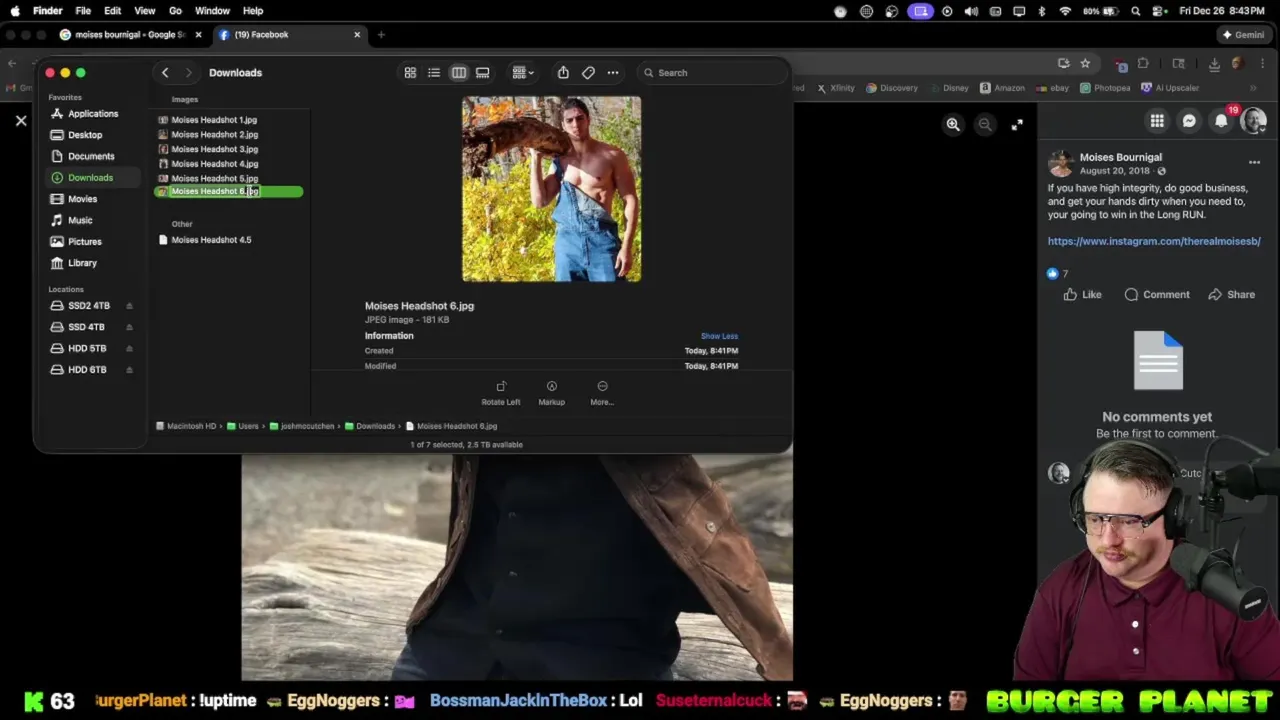The height and width of the screenshot is (720, 1280).
Task: Select file Moises Headshot 4.jpg
Action: tap(213, 164)
